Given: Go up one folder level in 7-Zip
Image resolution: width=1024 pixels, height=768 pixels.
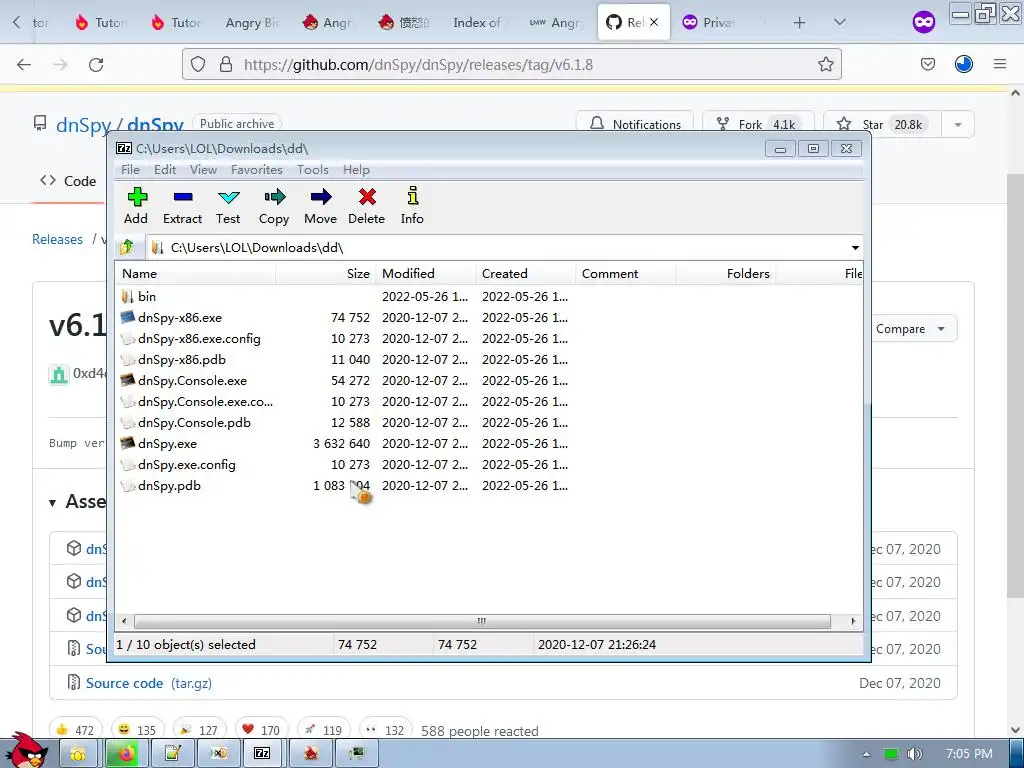Looking at the screenshot, I should tap(127, 247).
